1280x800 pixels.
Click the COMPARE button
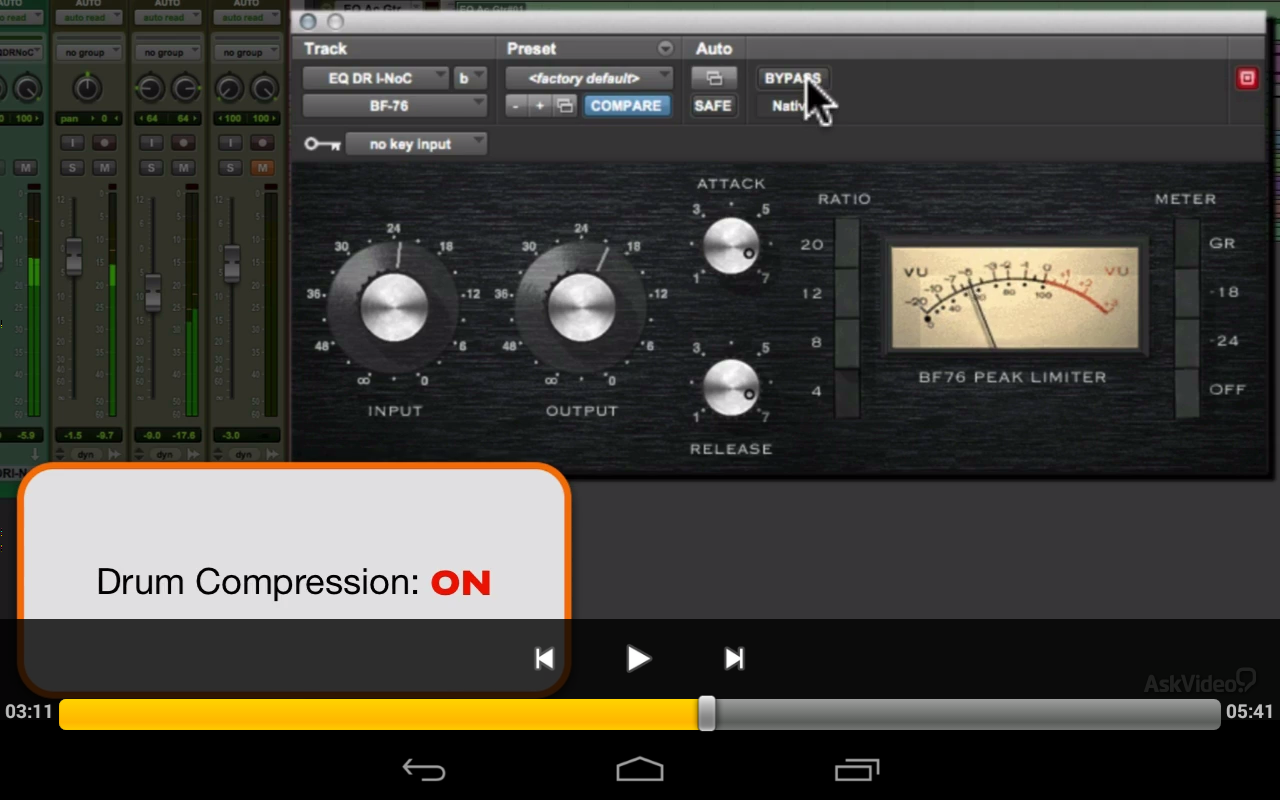(x=626, y=105)
